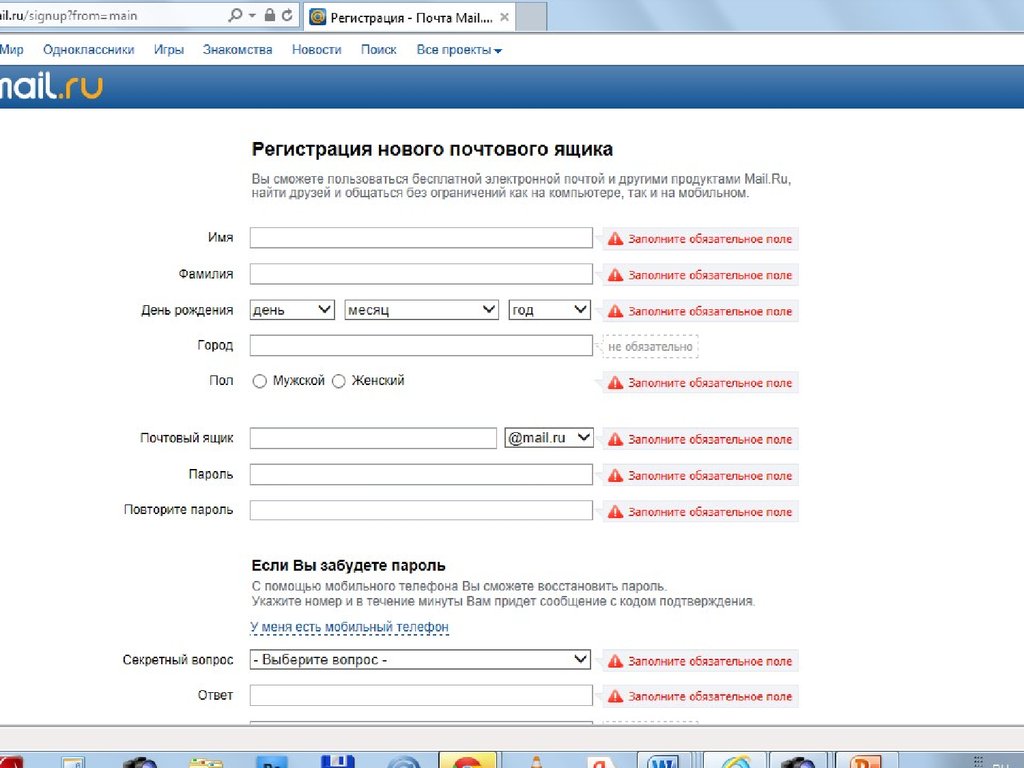The height and width of the screenshot is (768, 1024).
Task: Click the Если Вы забудете пароль heading
Action: pos(348,566)
